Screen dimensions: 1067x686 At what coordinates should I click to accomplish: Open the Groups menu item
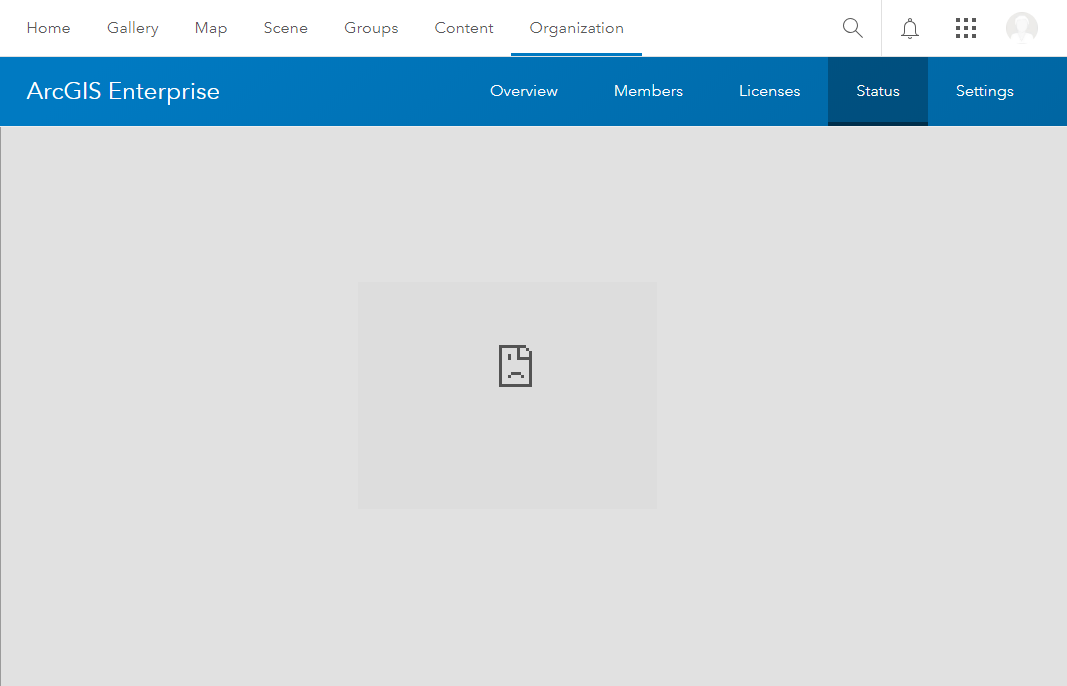[371, 28]
